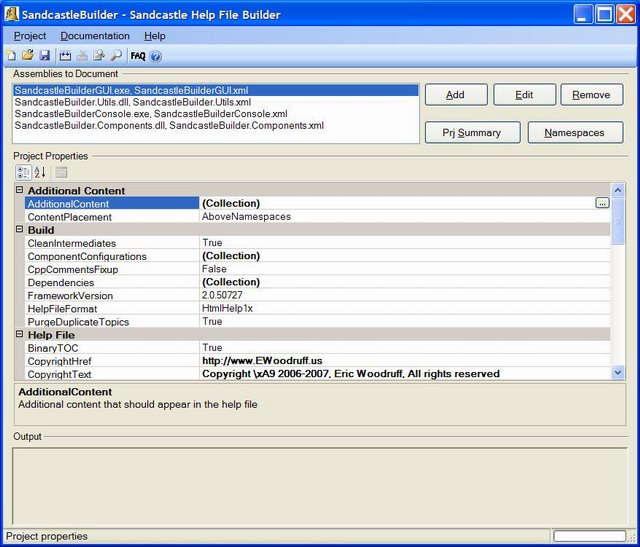Click property grid scroll up arrow

pyautogui.click(x=618, y=190)
